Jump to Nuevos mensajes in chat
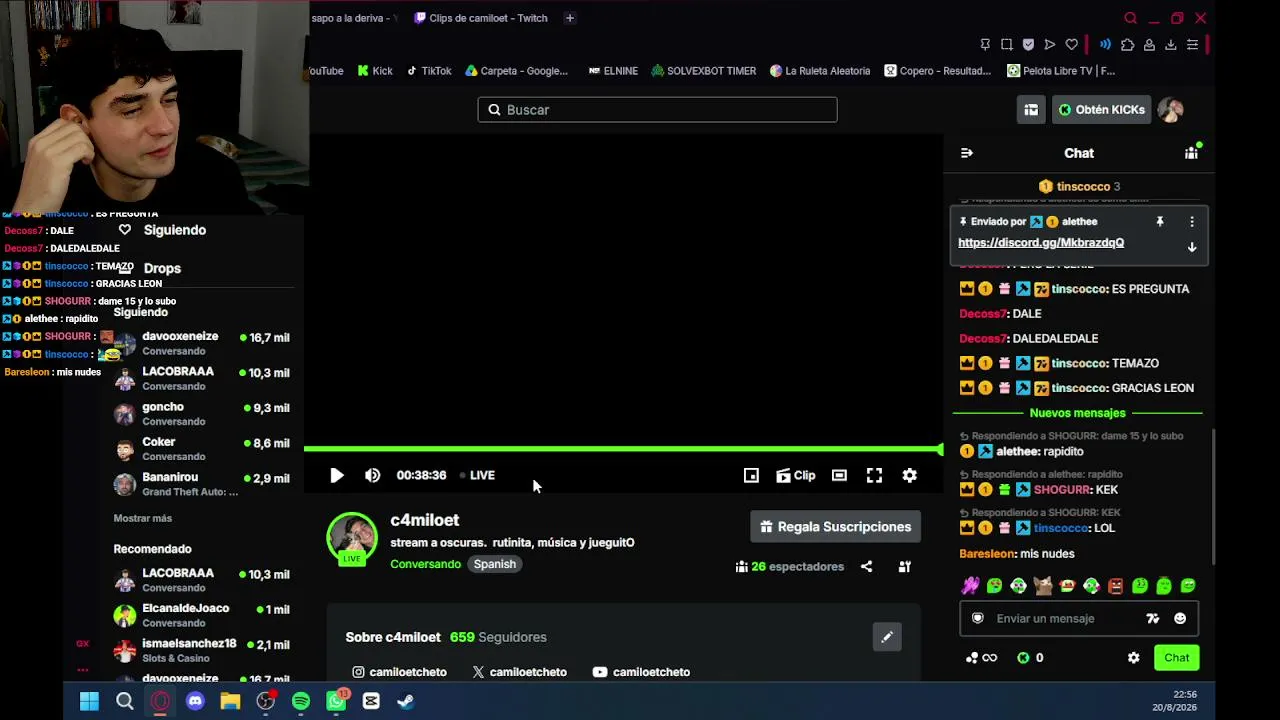Image resolution: width=1280 pixels, height=720 pixels. [x=1078, y=413]
